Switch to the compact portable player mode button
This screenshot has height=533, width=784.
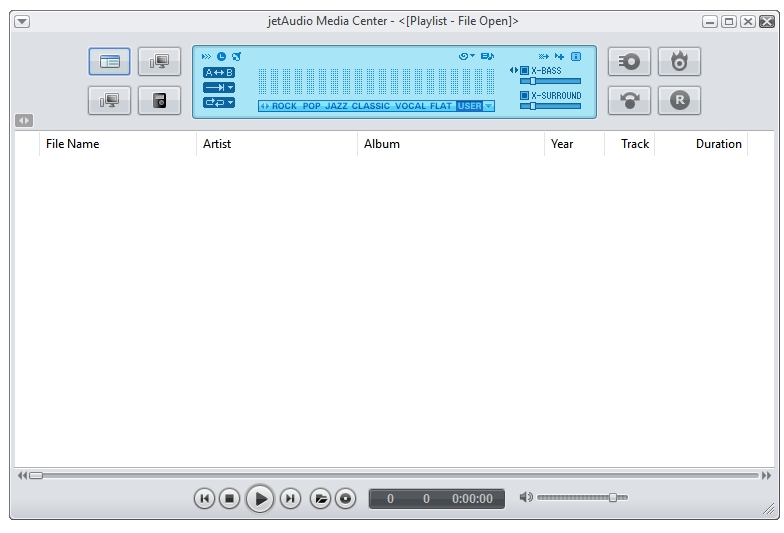pos(160,100)
